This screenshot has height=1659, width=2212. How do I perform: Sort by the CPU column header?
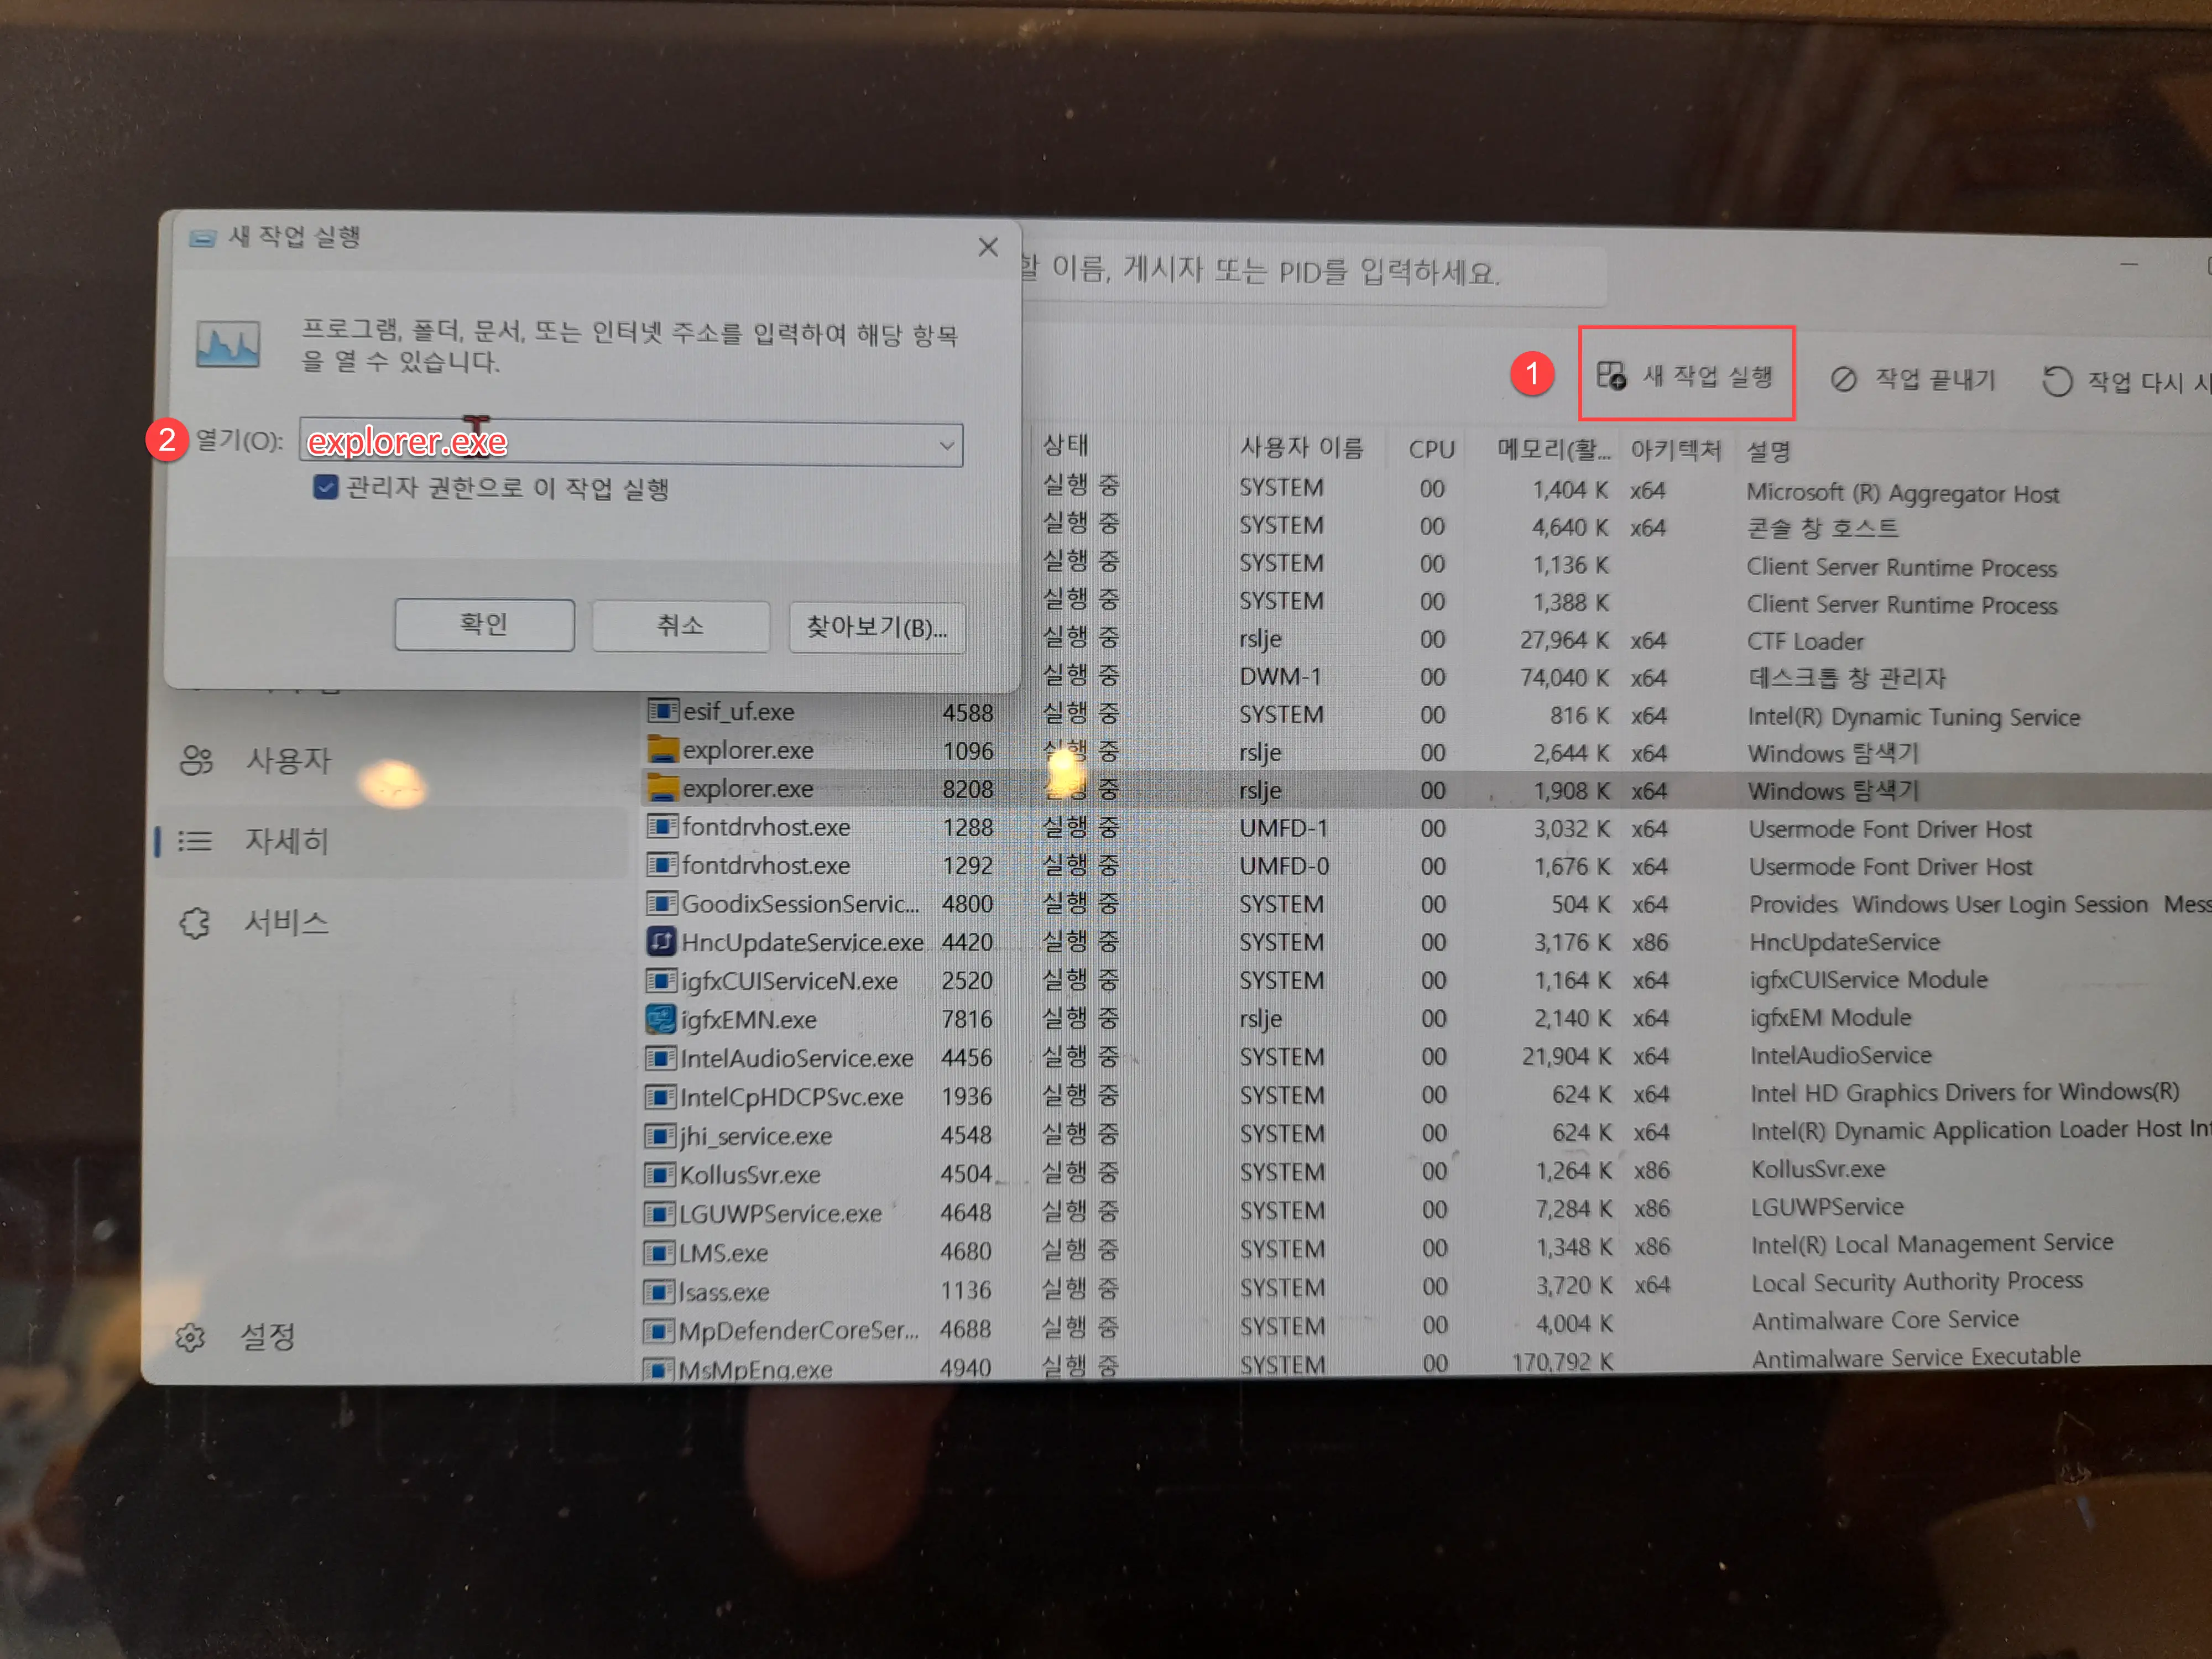1431,450
